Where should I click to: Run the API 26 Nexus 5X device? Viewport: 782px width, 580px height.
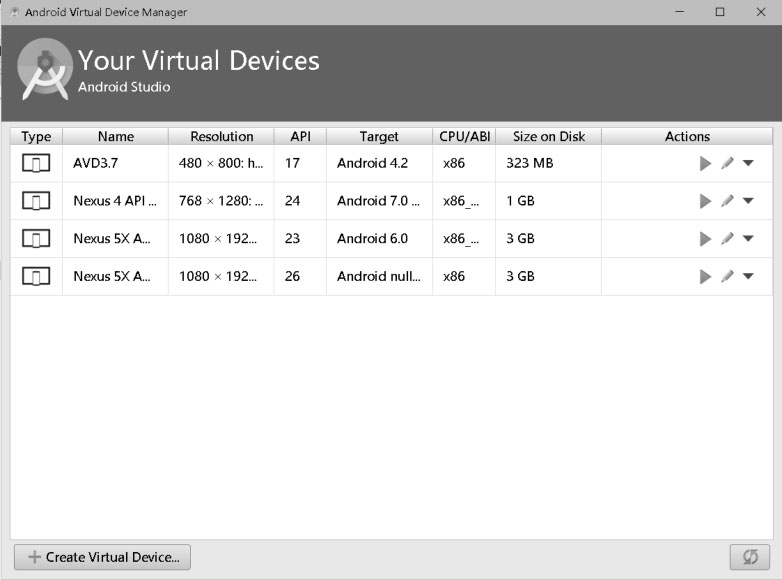[705, 276]
